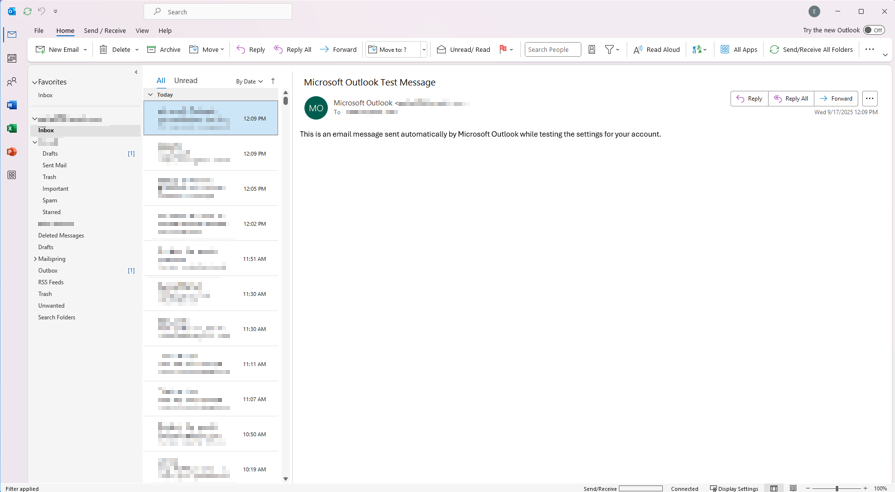Open Sent Mail folder
This screenshot has width=895, height=492.
(x=54, y=166)
